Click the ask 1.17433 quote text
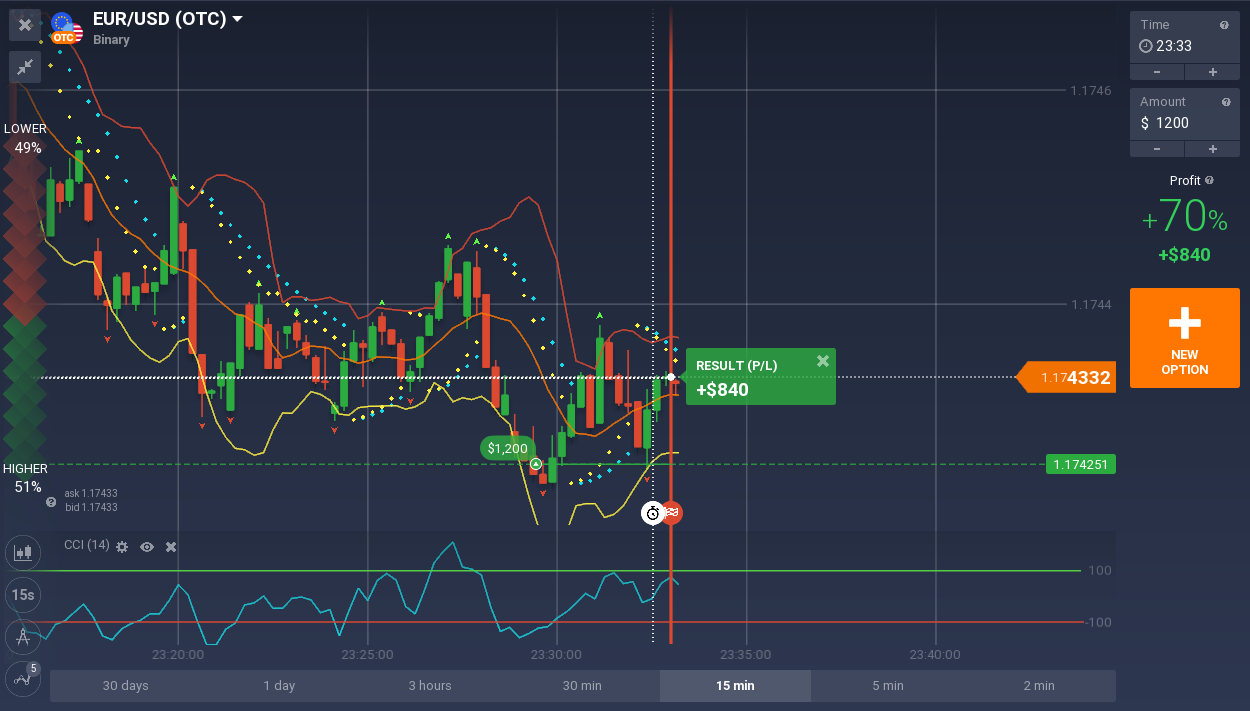This screenshot has width=1250, height=711. (91, 493)
